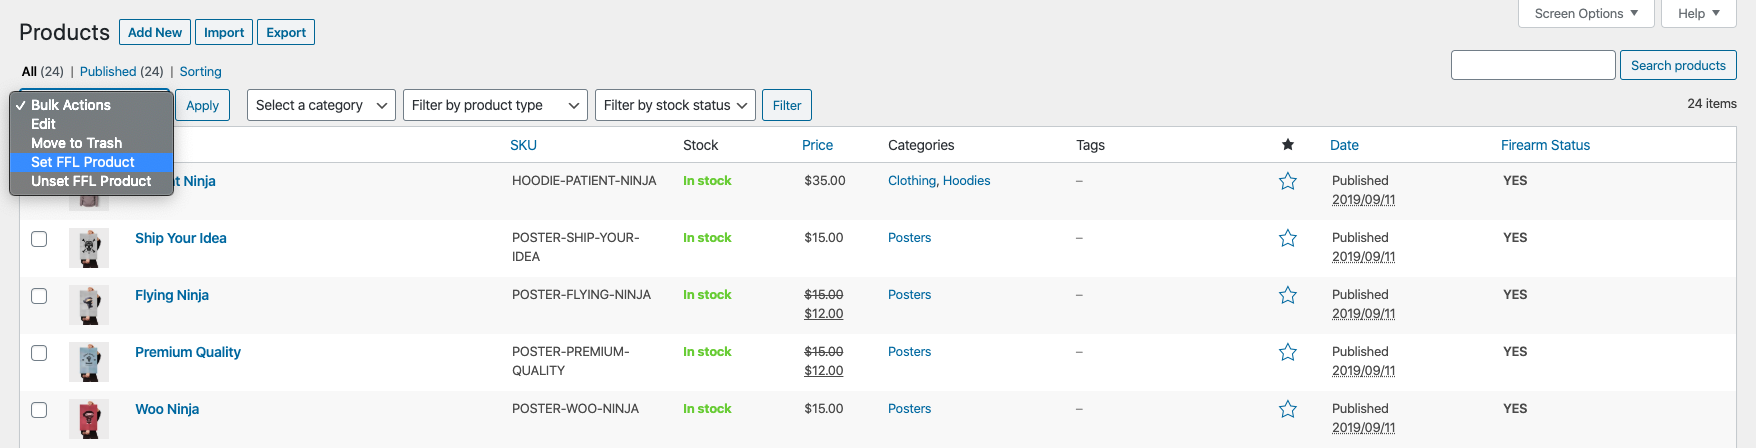The width and height of the screenshot is (1756, 448).
Task: Open the Woo Ninja product thumbnail
Action: pyautogui.click(x=88, y=419)
